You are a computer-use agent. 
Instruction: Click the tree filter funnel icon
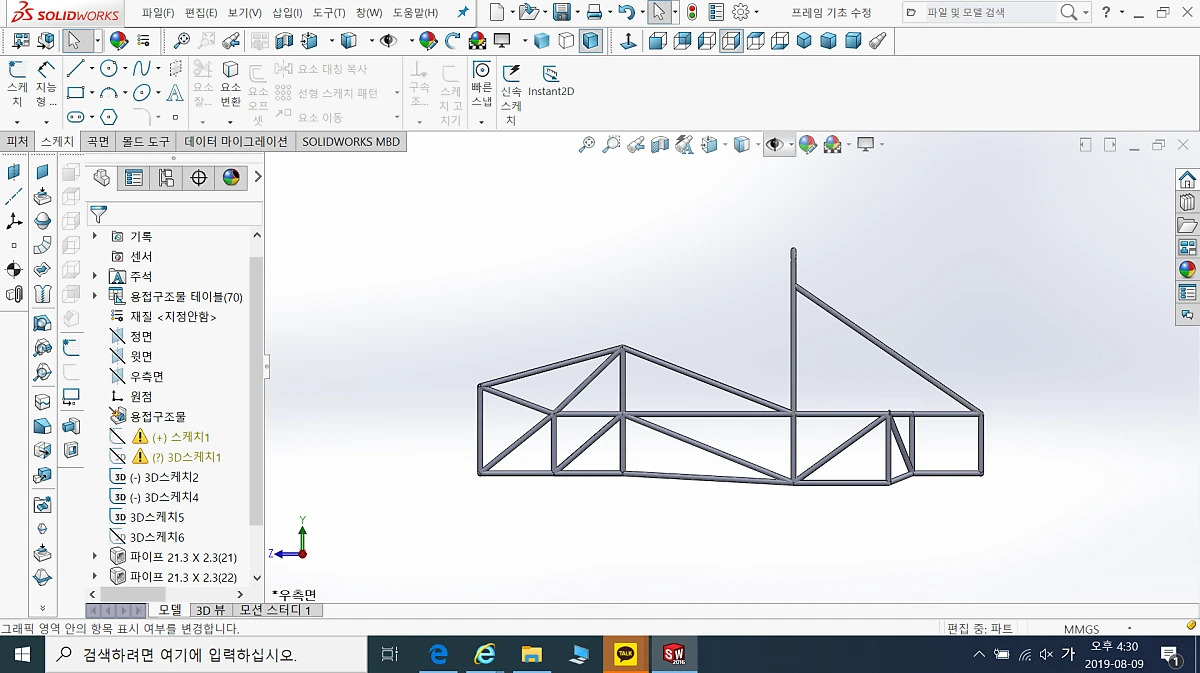[x=98, y=214]
